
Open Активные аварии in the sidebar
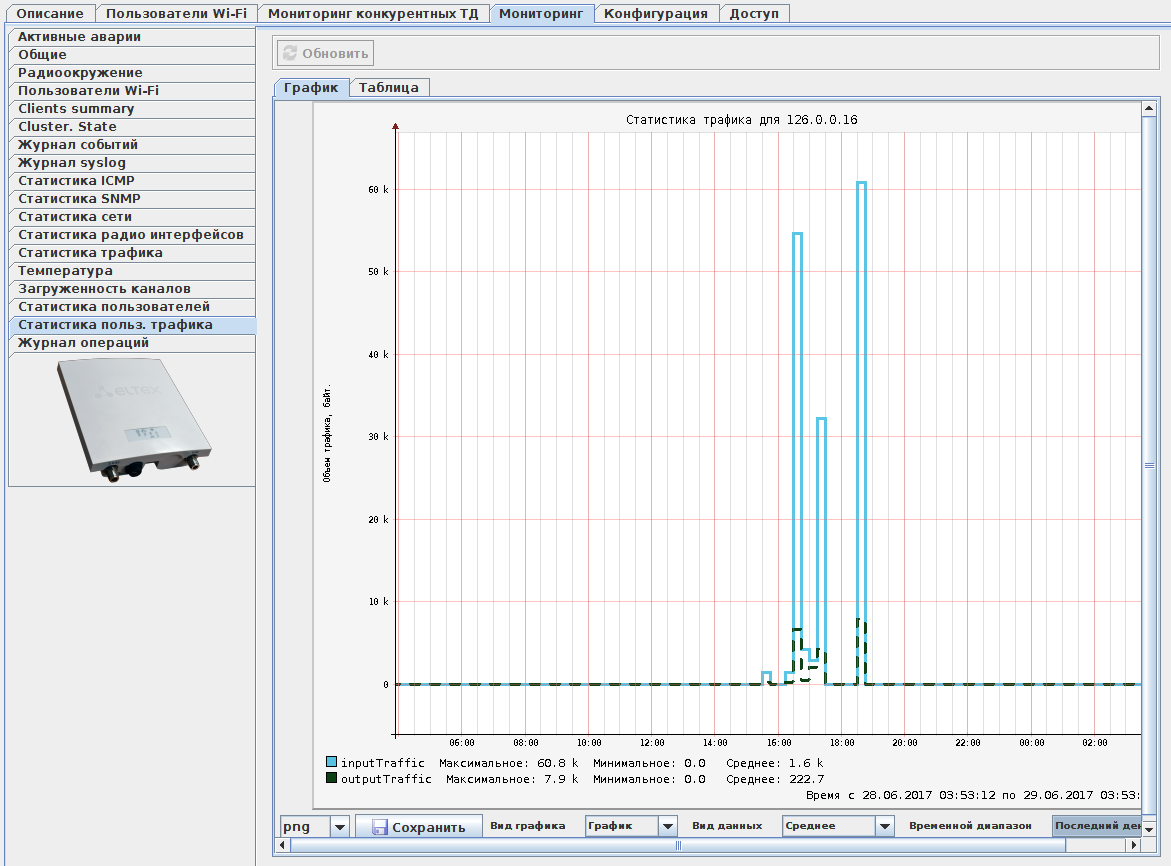pyautogui.click(x=80, y=37)
